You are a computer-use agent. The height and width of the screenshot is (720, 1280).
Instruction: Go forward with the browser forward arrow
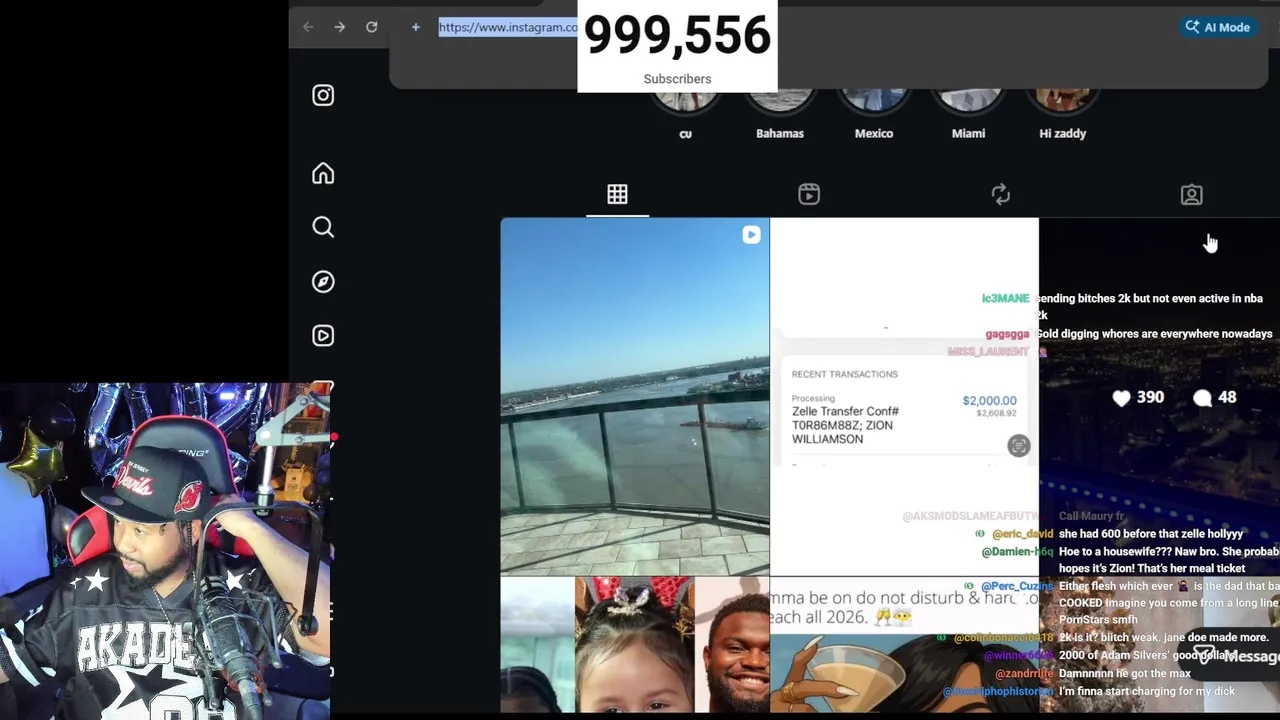[340, 27]
